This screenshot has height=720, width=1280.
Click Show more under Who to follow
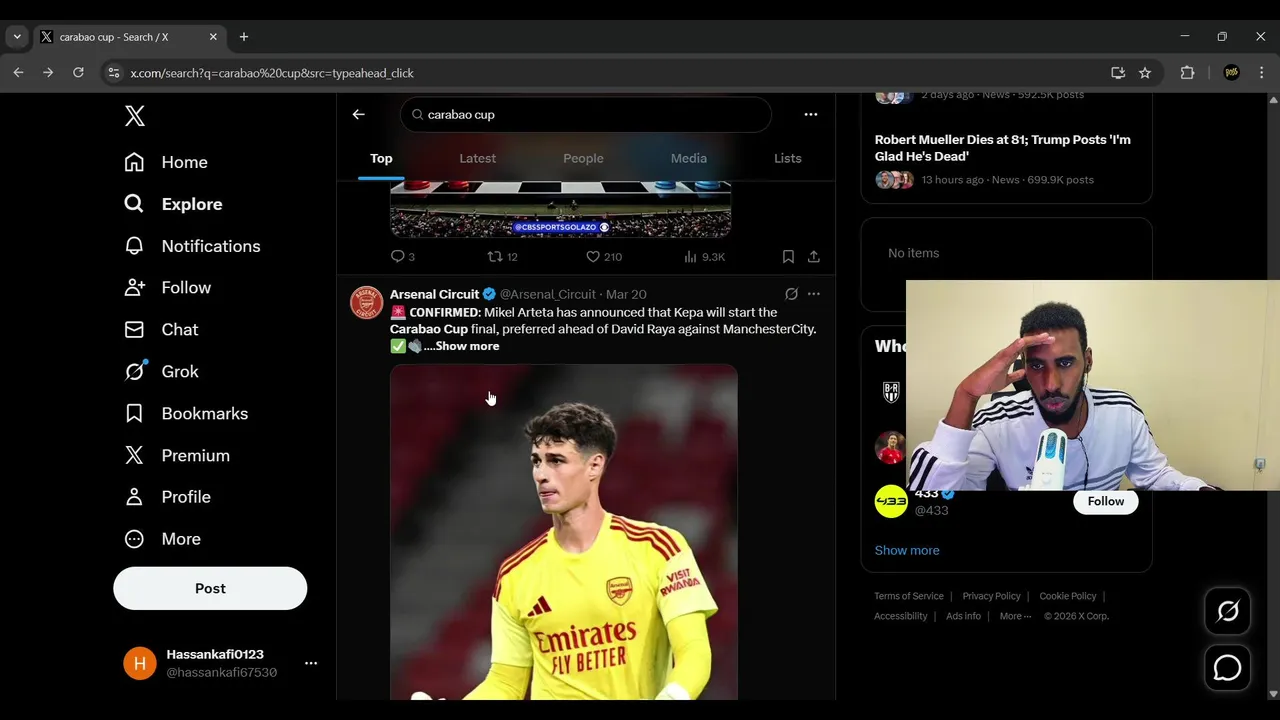[907, 550]
